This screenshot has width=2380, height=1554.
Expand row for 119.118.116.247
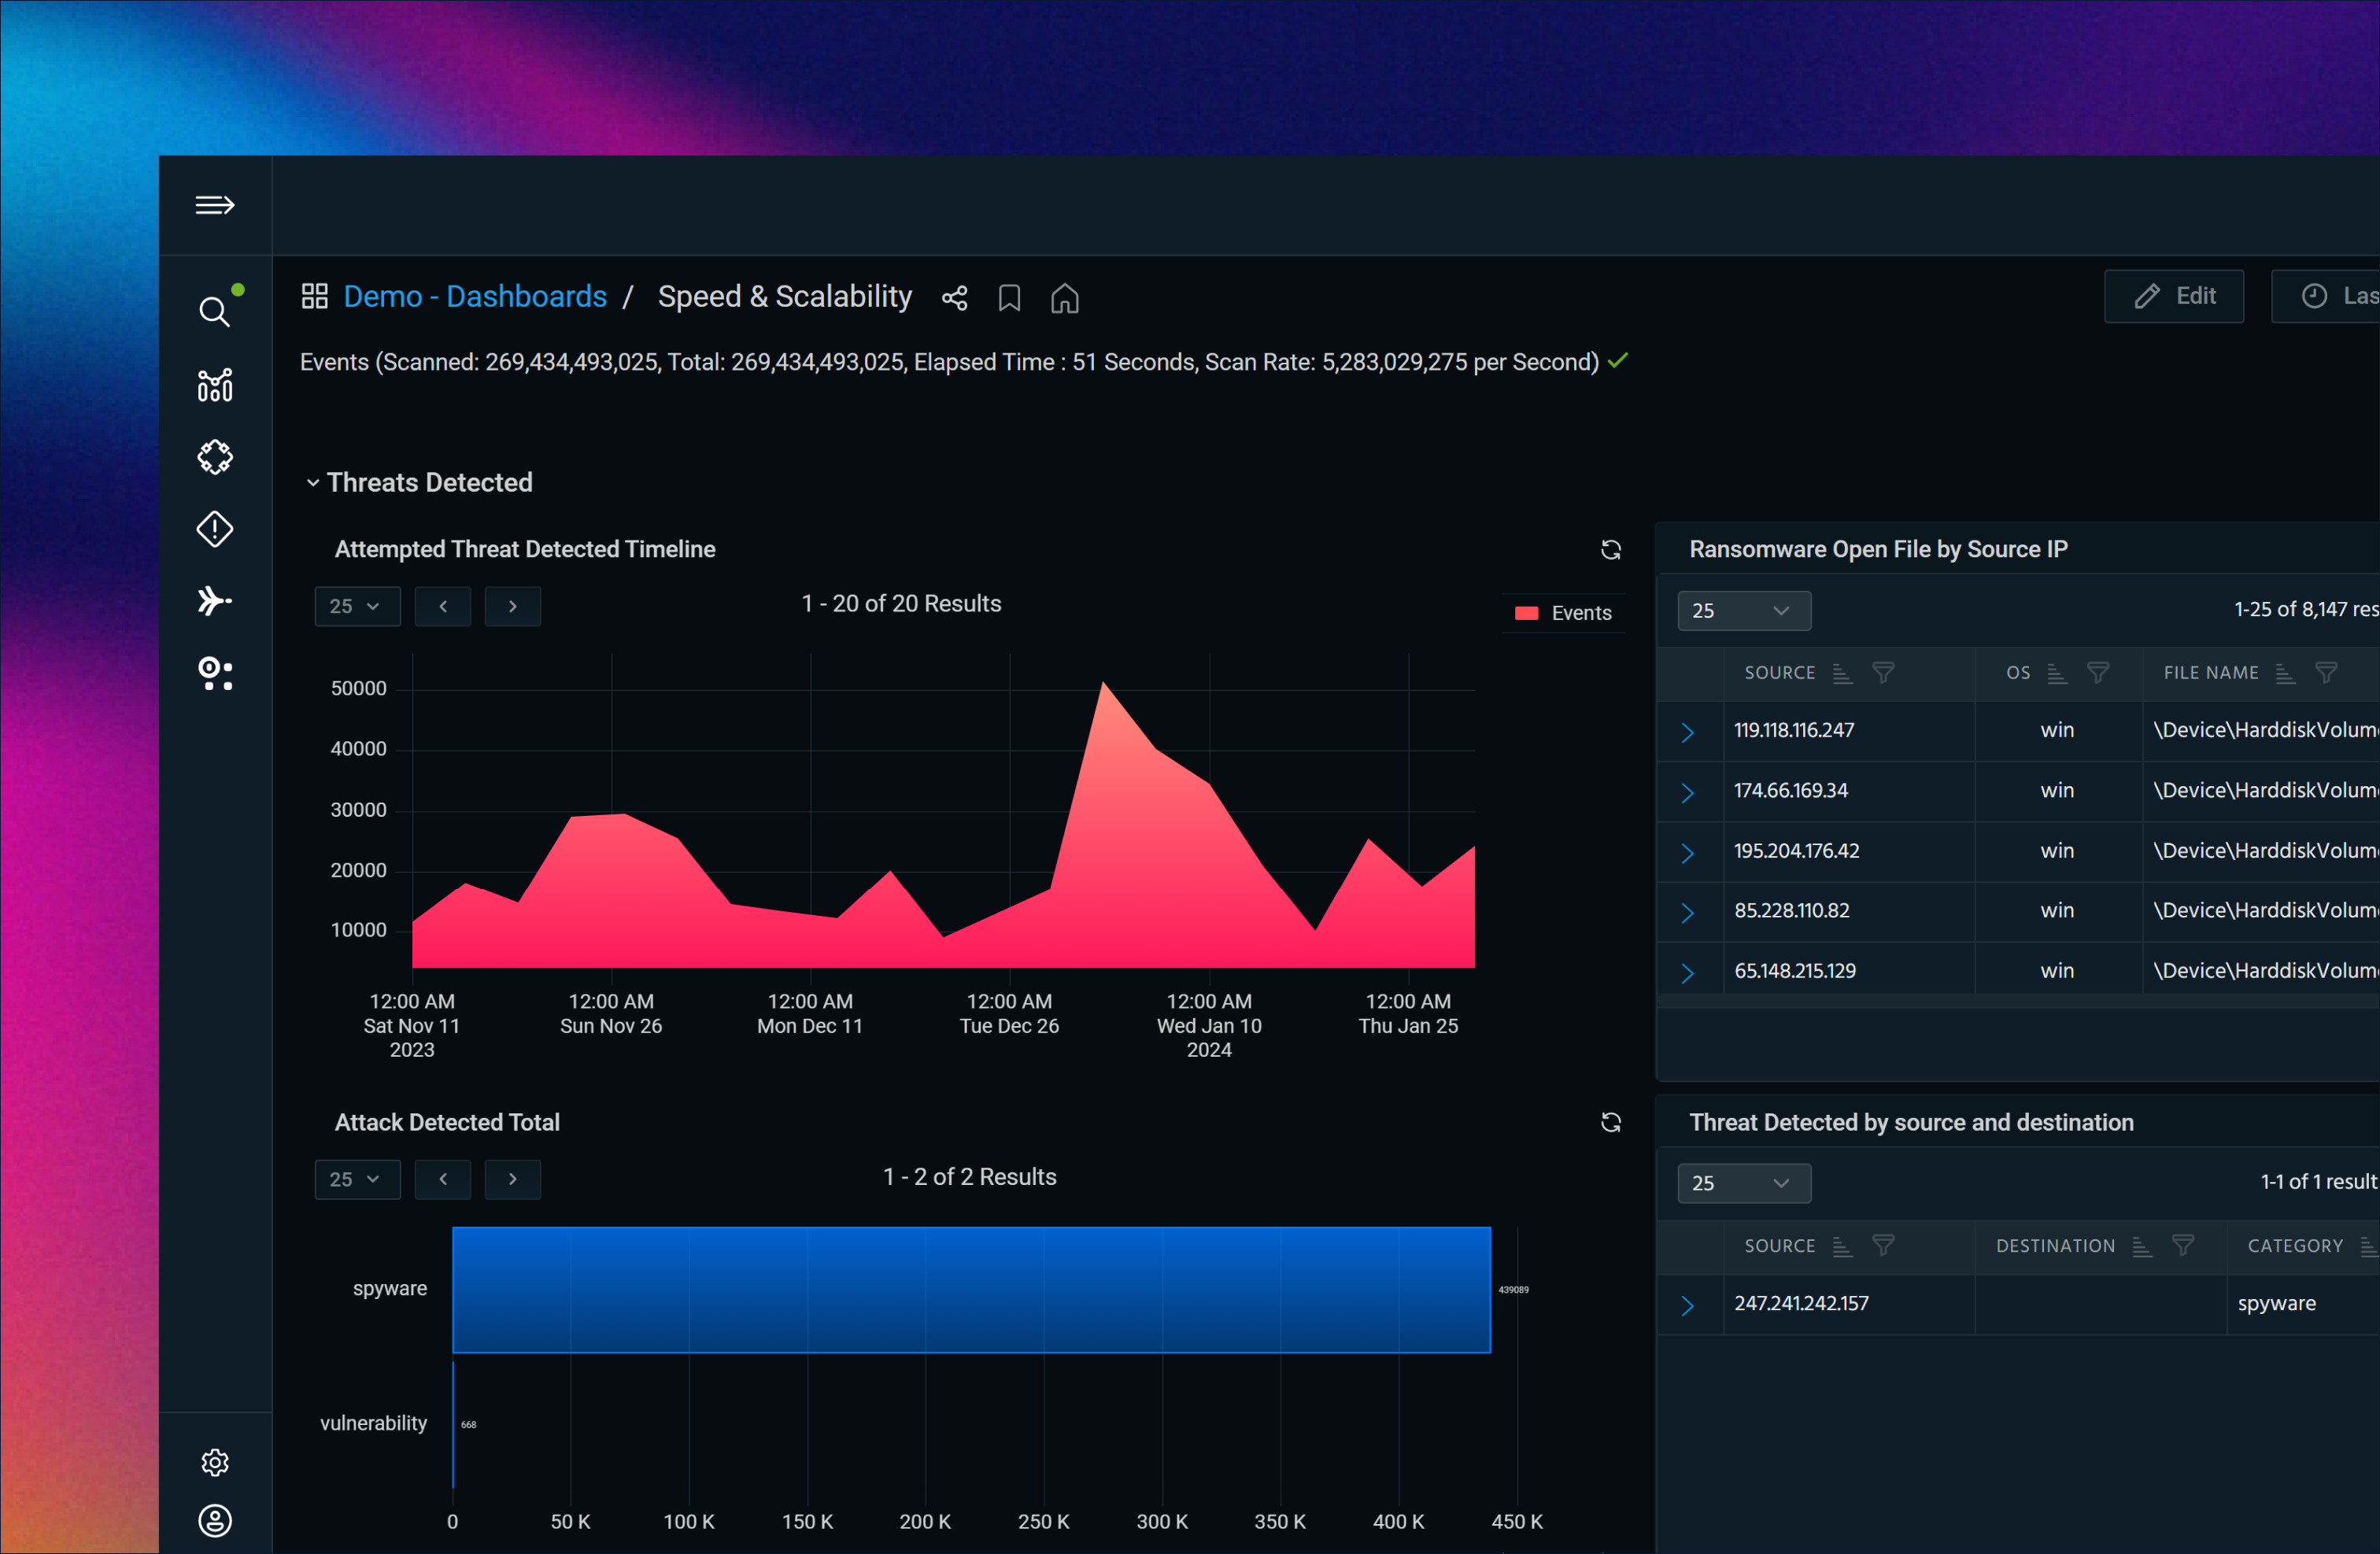1687,732
